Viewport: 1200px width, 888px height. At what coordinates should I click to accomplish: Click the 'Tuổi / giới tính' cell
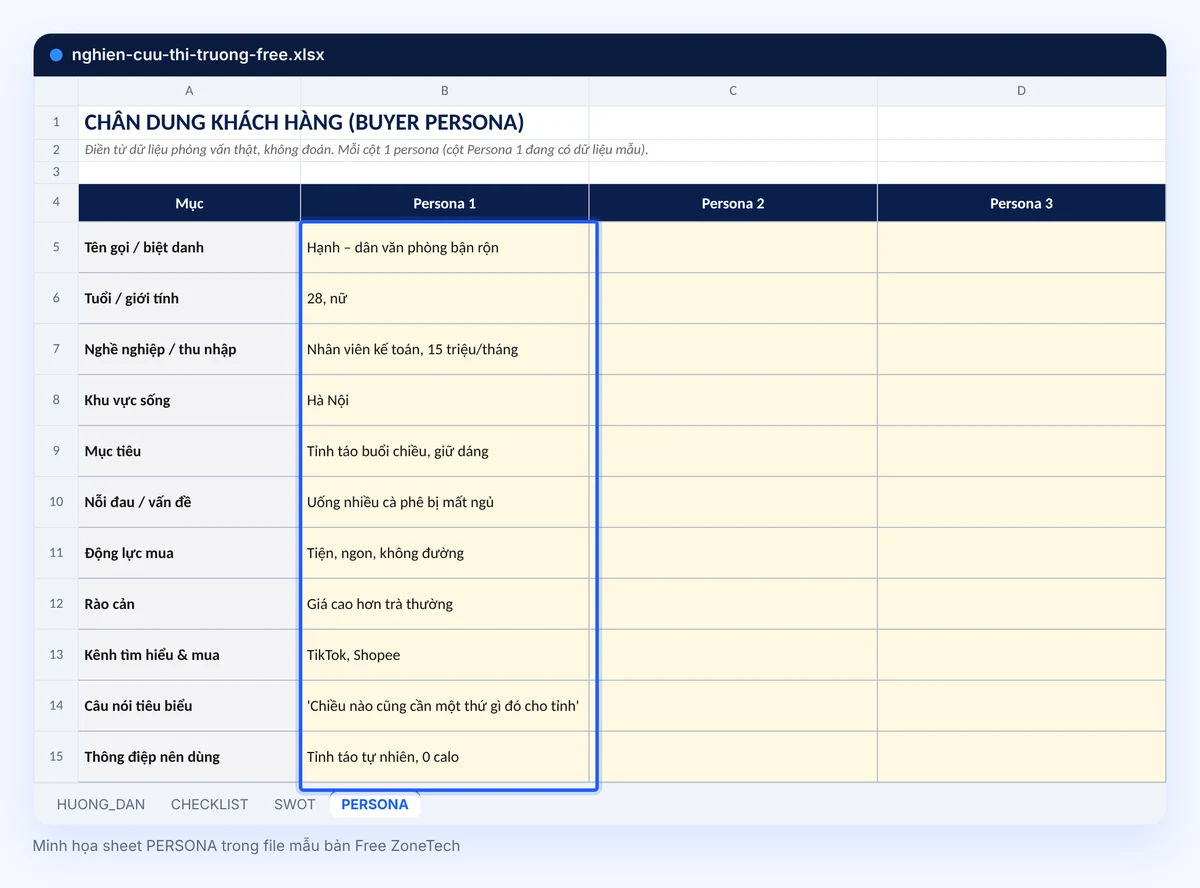(189, 298)
